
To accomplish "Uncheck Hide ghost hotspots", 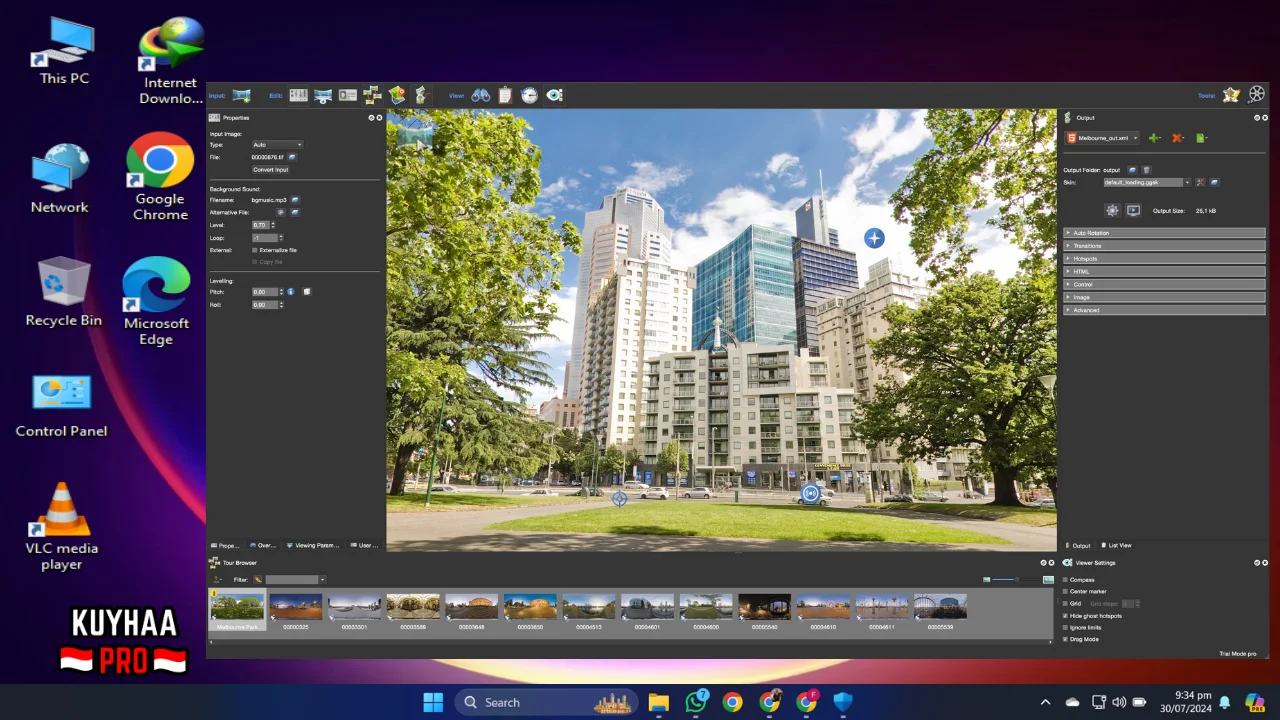I will [1065, 616].
